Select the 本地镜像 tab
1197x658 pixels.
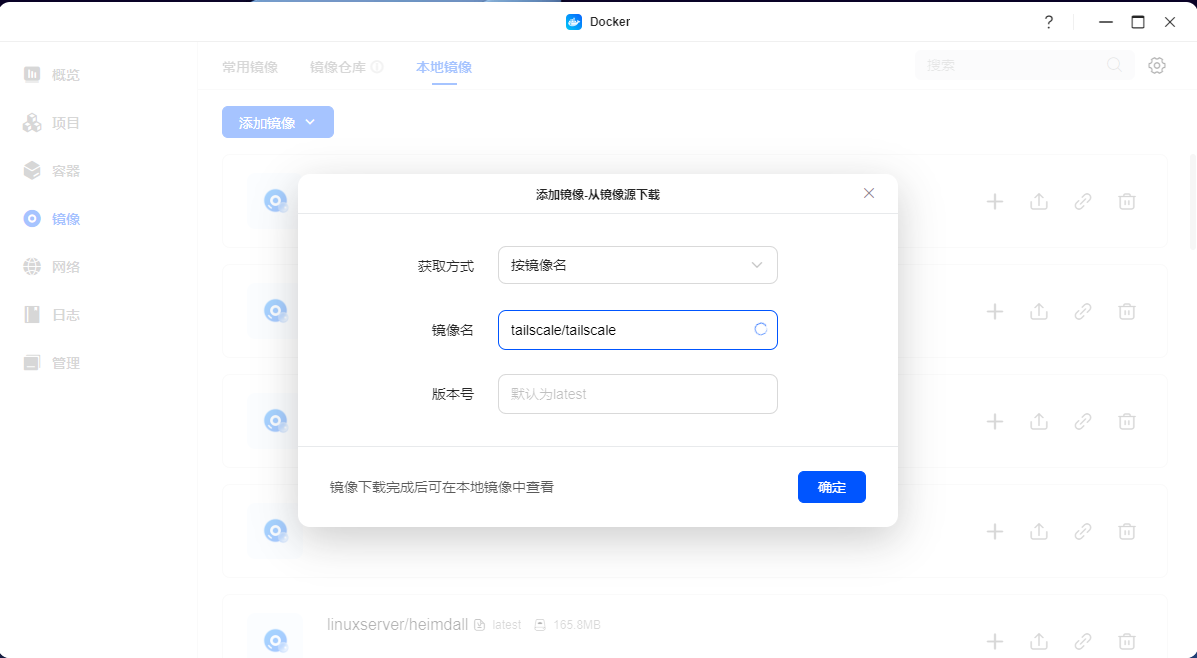coord(444,67)
